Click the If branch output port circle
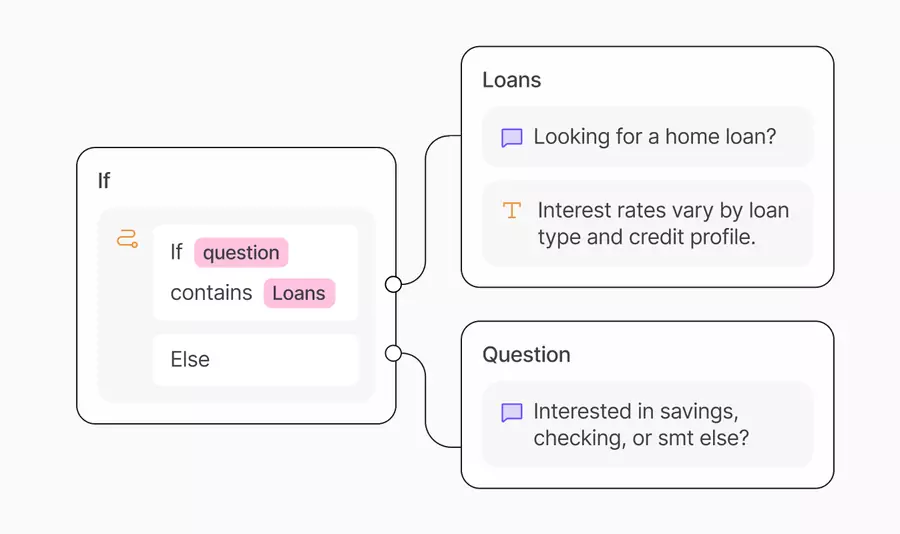900x534 pixels. coord(393,285)
